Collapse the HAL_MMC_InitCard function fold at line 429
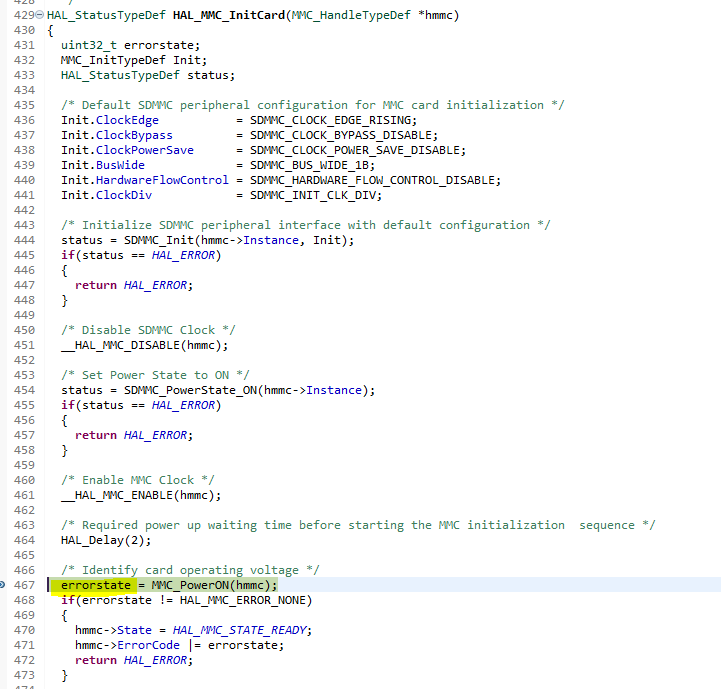Screen dimensions: 721x689 pyautogui.click(x=40, y=15)
